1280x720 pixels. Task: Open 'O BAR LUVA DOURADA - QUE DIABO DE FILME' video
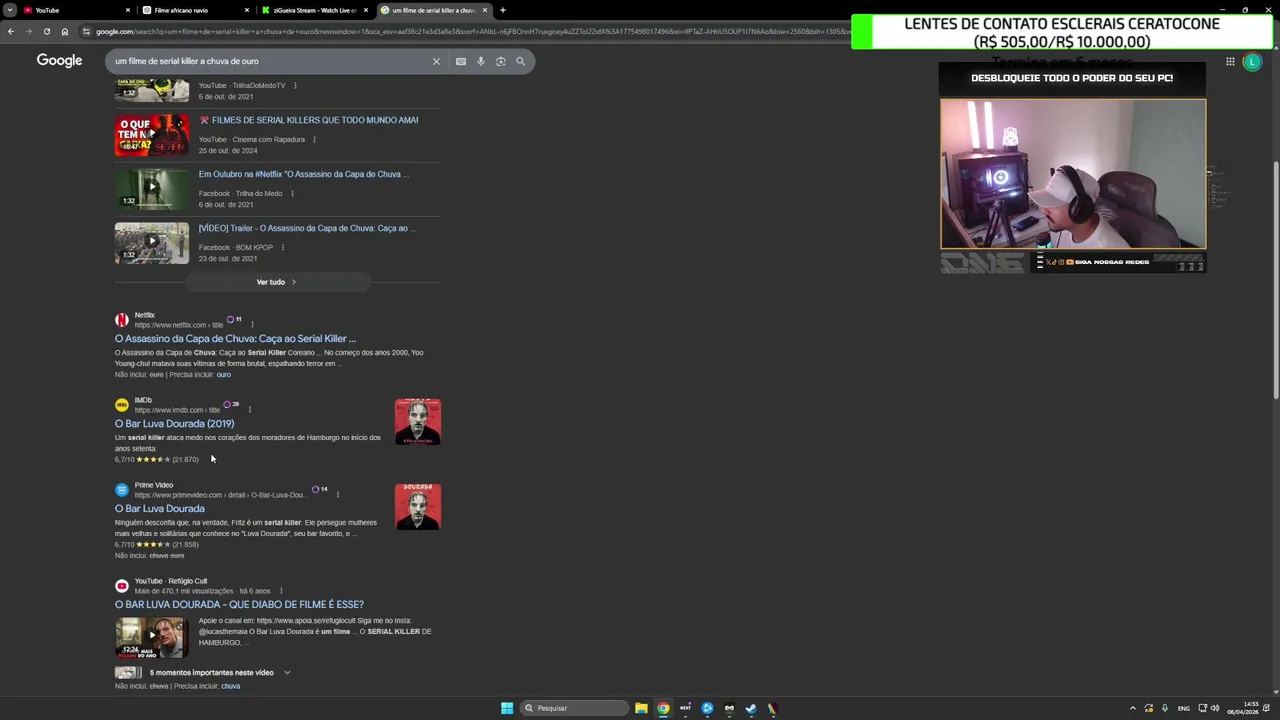(x=239, y=605)
